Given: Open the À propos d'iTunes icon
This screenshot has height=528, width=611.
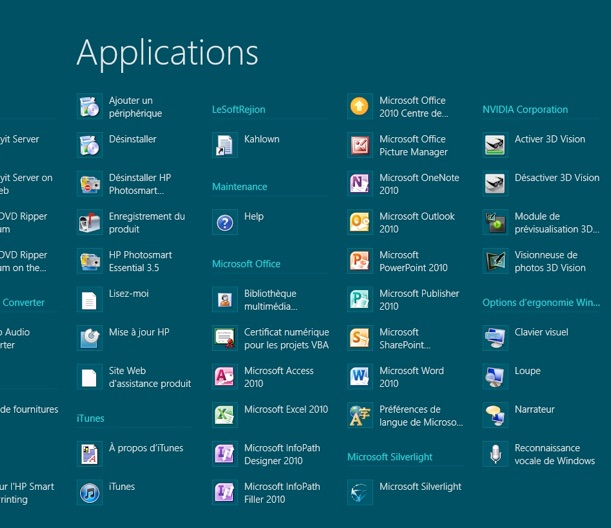Looking at the screenshot, I should point(90,454).
